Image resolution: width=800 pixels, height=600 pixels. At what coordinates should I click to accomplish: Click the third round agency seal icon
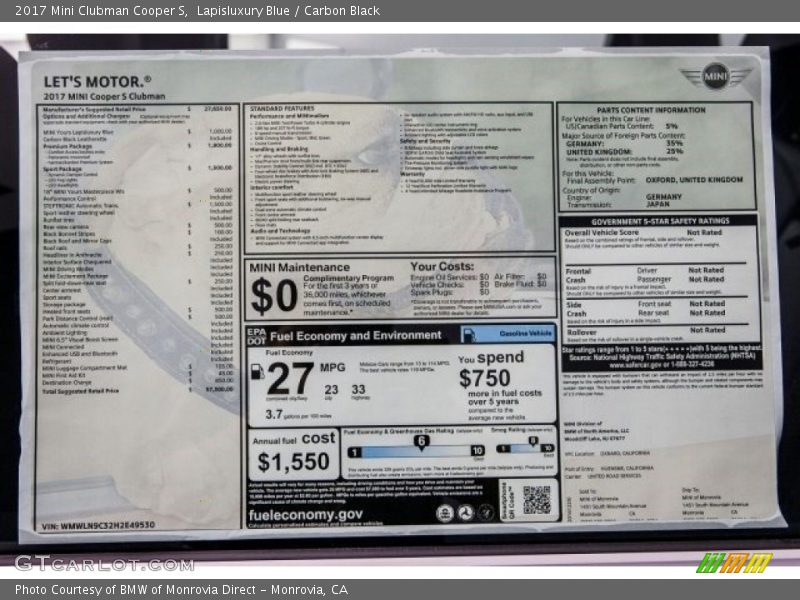click(x=485, y=512)
